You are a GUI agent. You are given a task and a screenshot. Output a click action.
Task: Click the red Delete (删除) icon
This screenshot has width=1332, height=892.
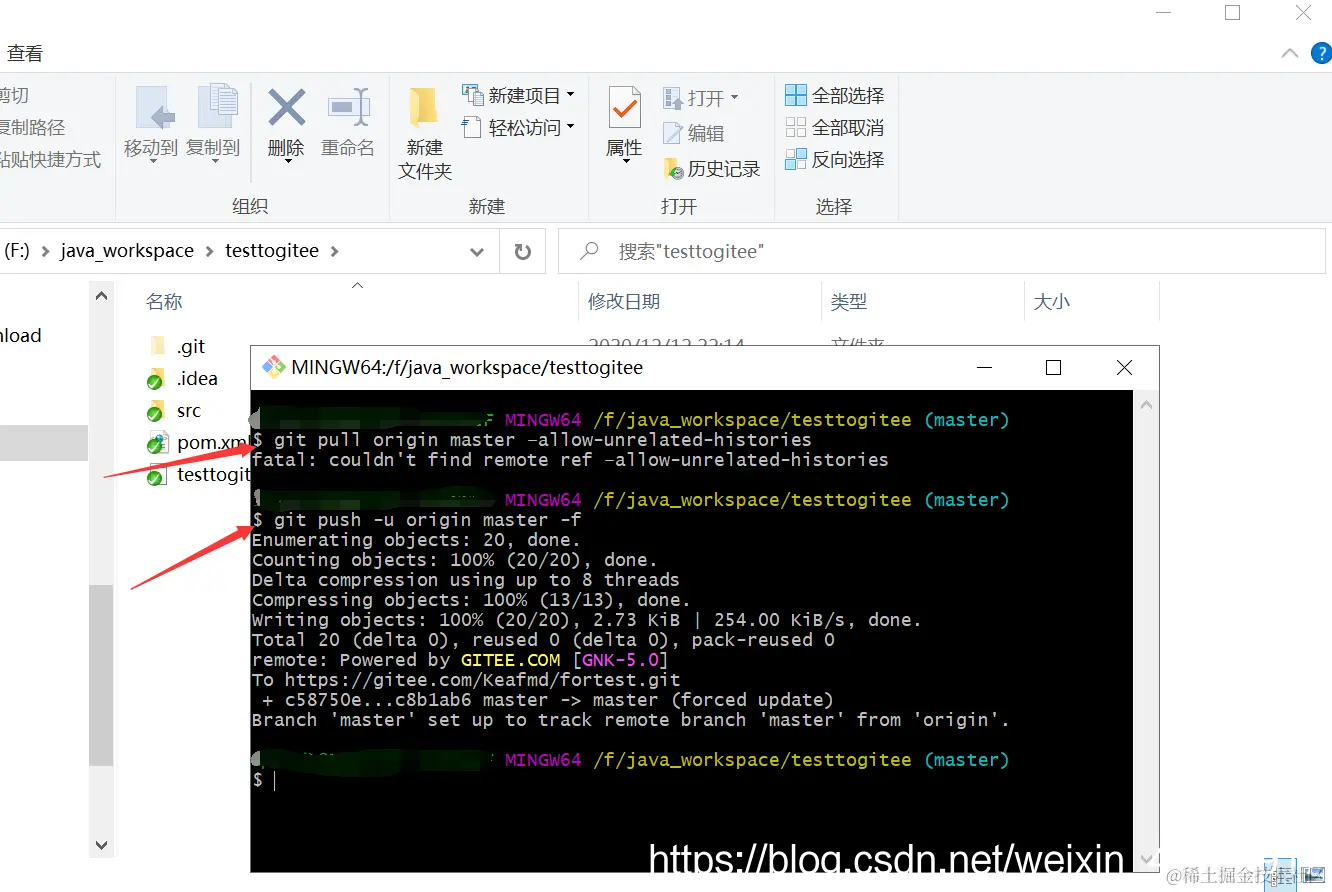pyautogui.click(x=286, y=108)
